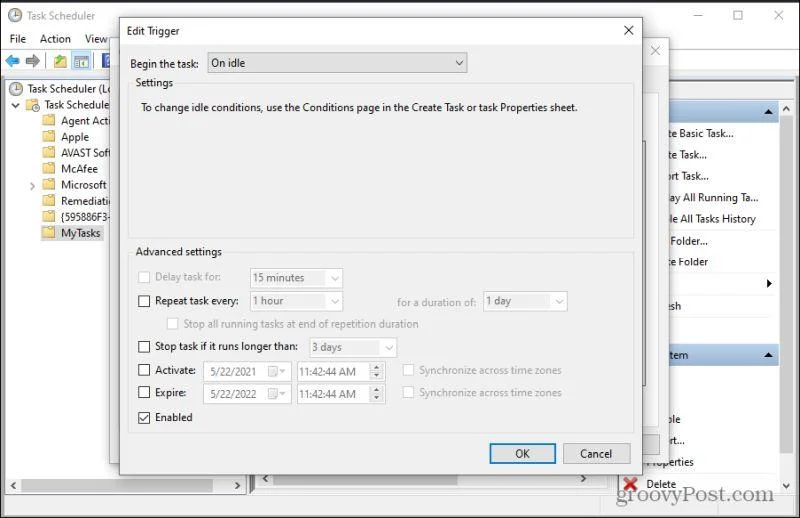800x518 pixels.
Task: Click the middle pane horizontal scrollbar
Action: [366, 479]
